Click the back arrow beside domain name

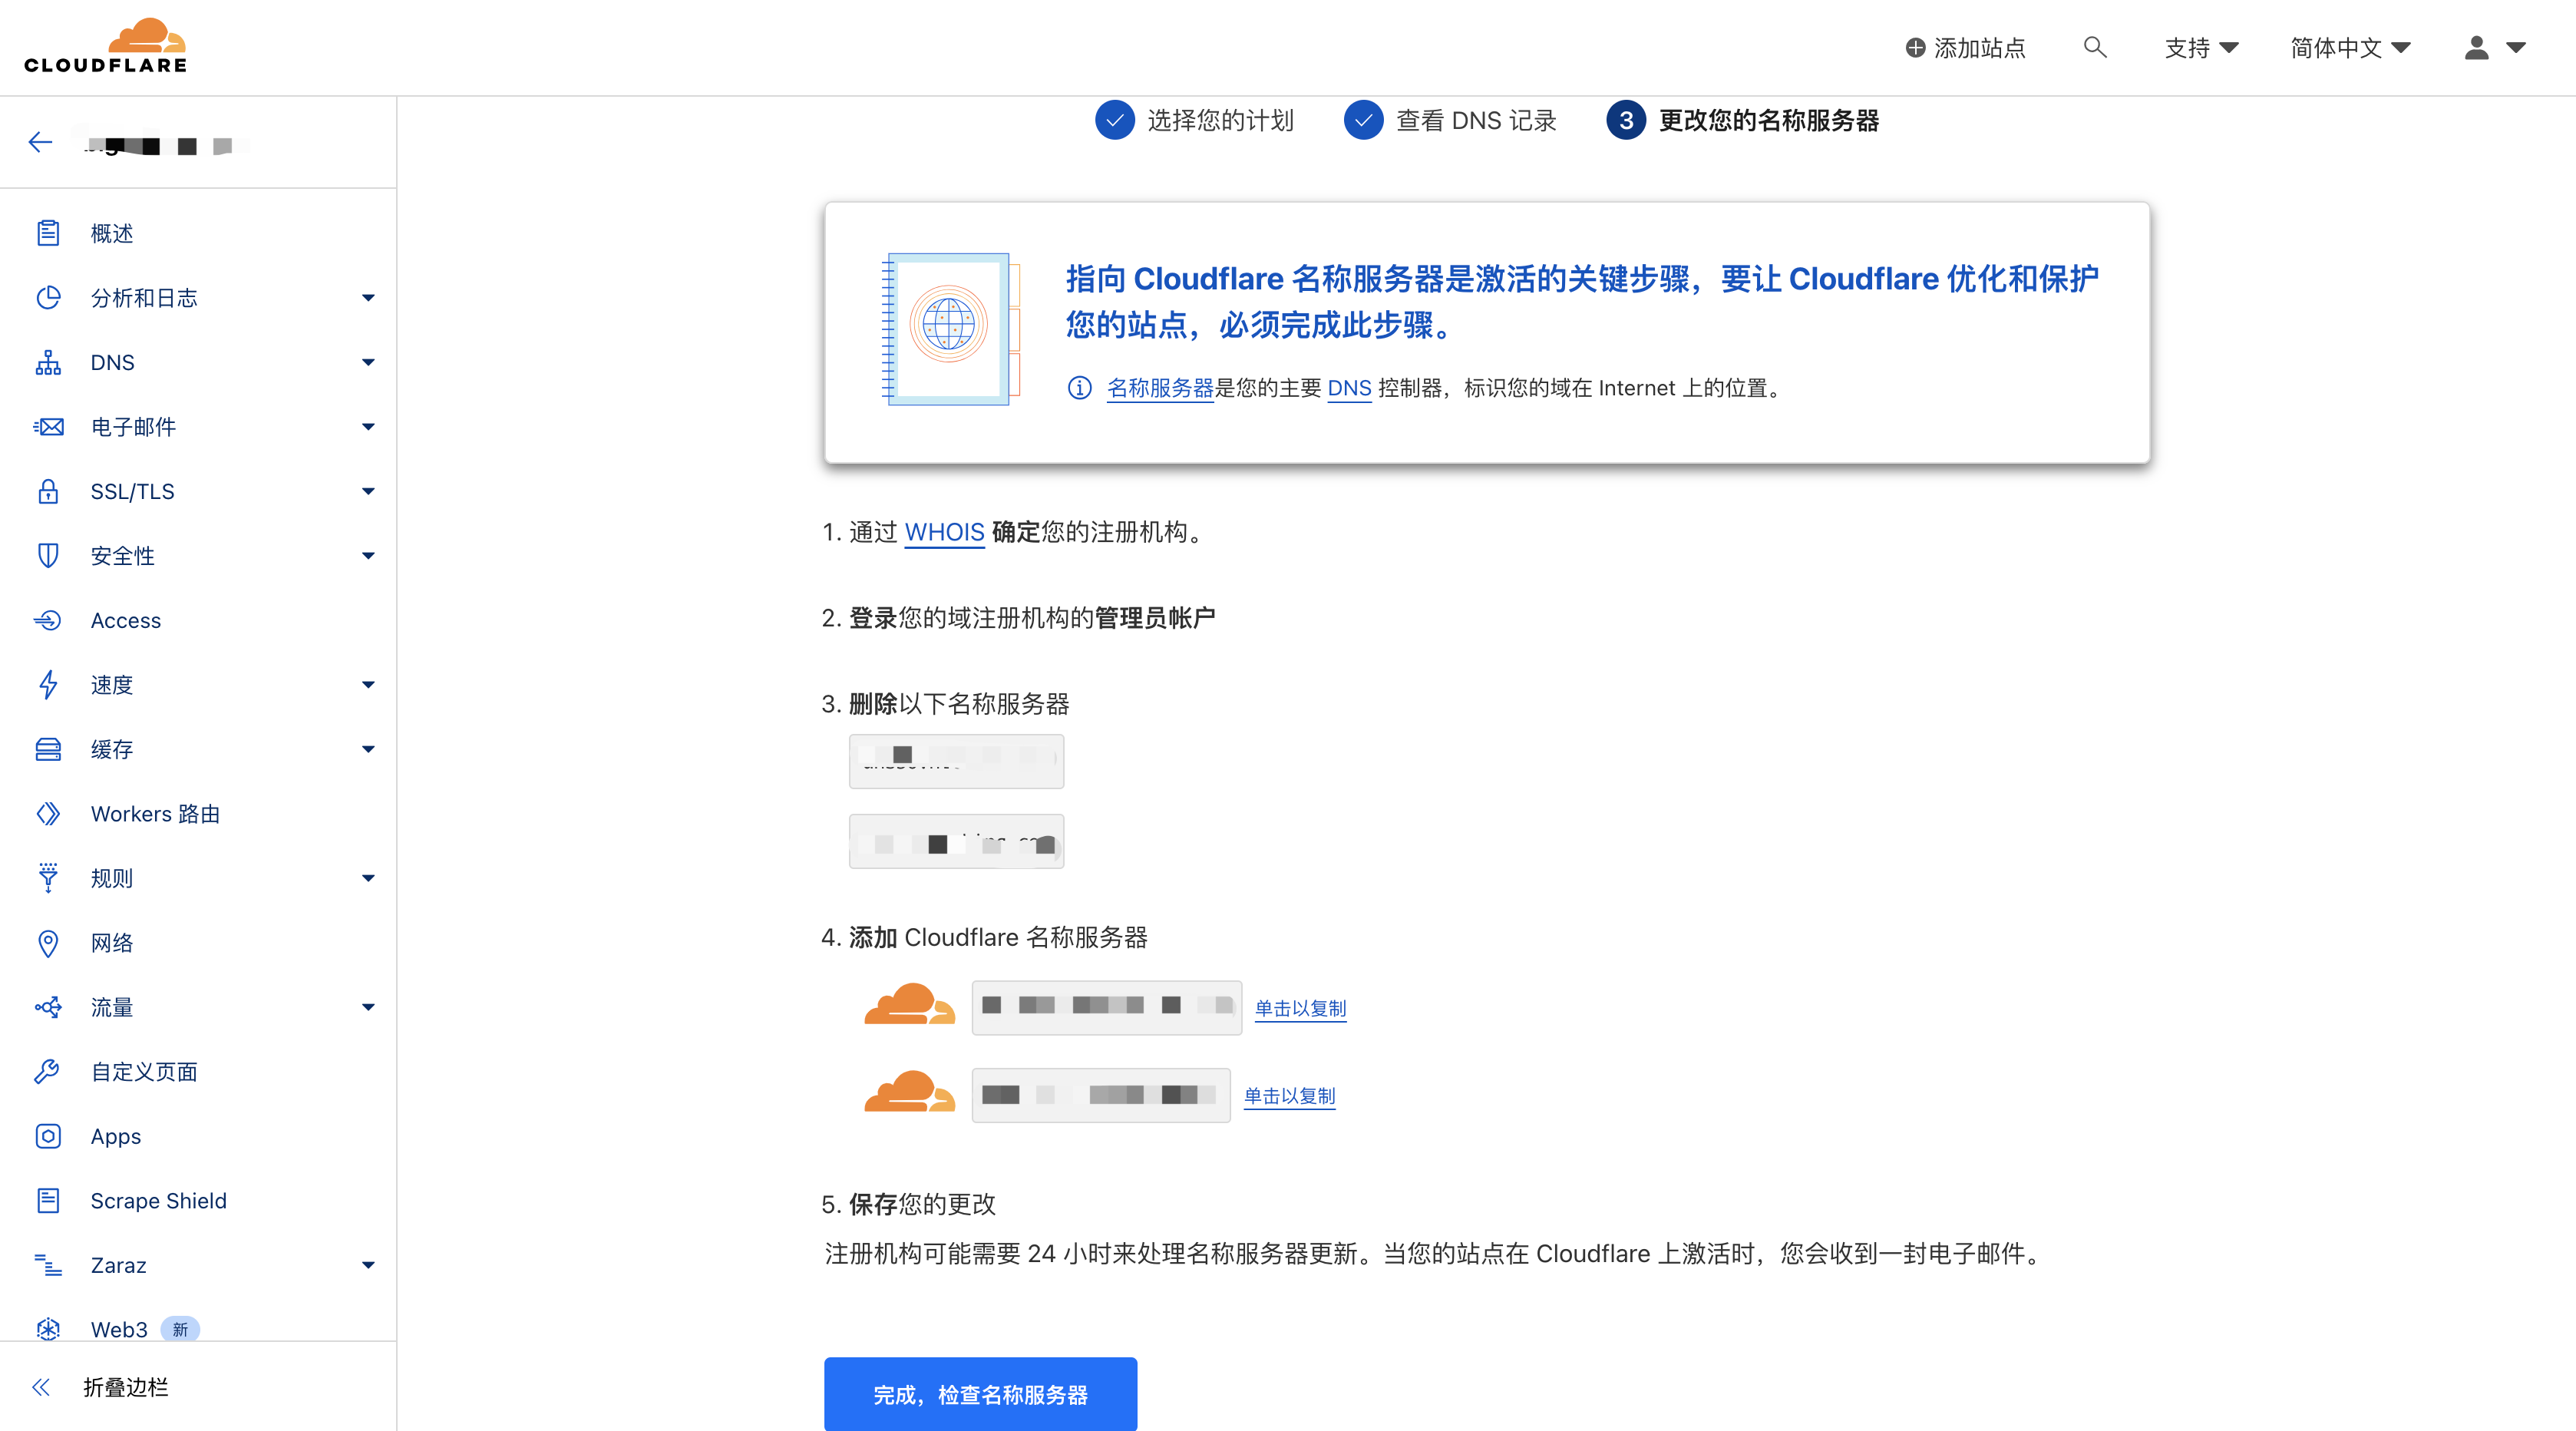[40, 143]
